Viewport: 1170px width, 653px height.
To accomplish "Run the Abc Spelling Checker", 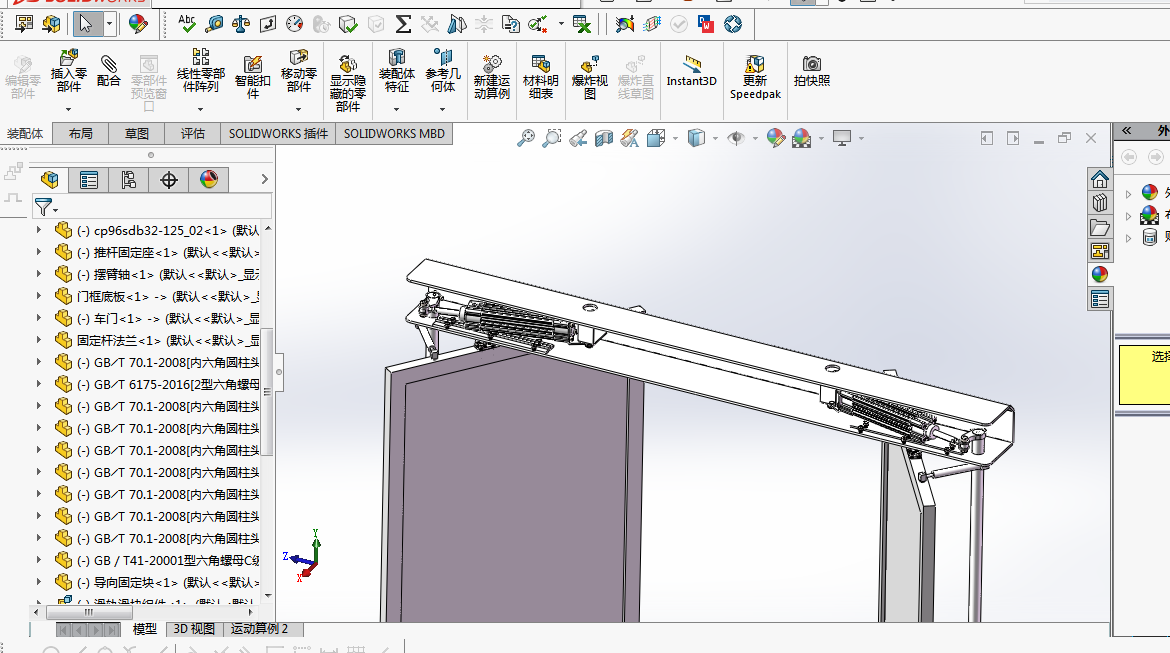I will 187,24.
